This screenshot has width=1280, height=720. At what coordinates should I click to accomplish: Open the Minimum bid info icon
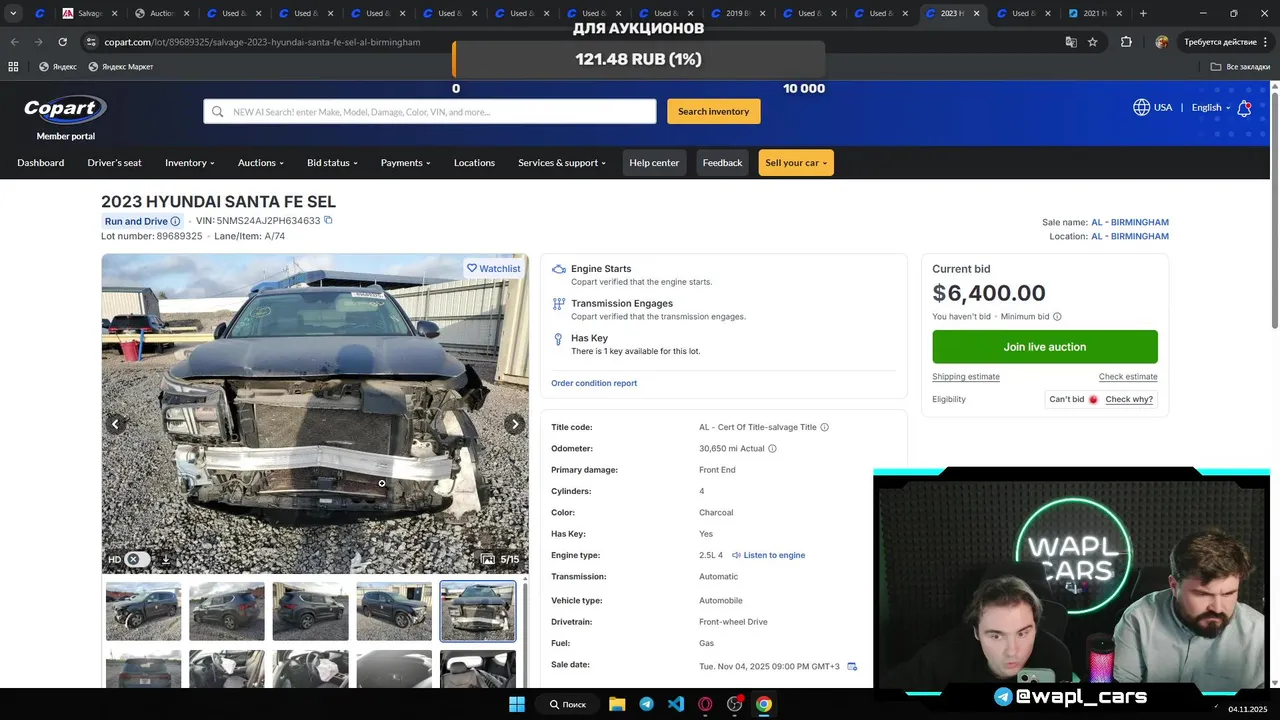pyautogui.click(x=1057, y=316)
